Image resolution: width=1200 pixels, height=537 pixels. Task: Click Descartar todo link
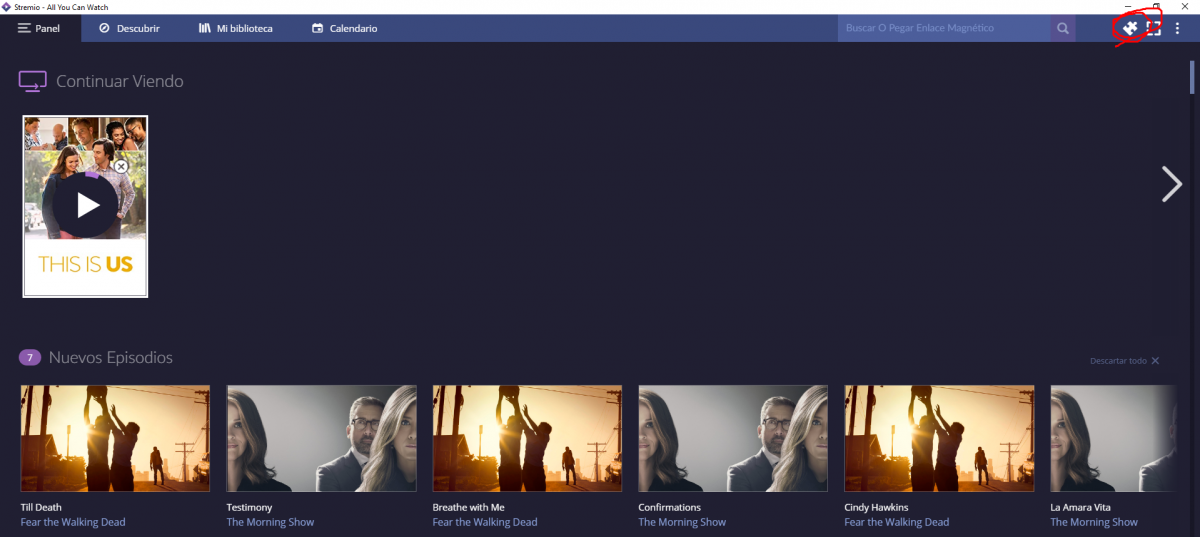[1124, 360]
